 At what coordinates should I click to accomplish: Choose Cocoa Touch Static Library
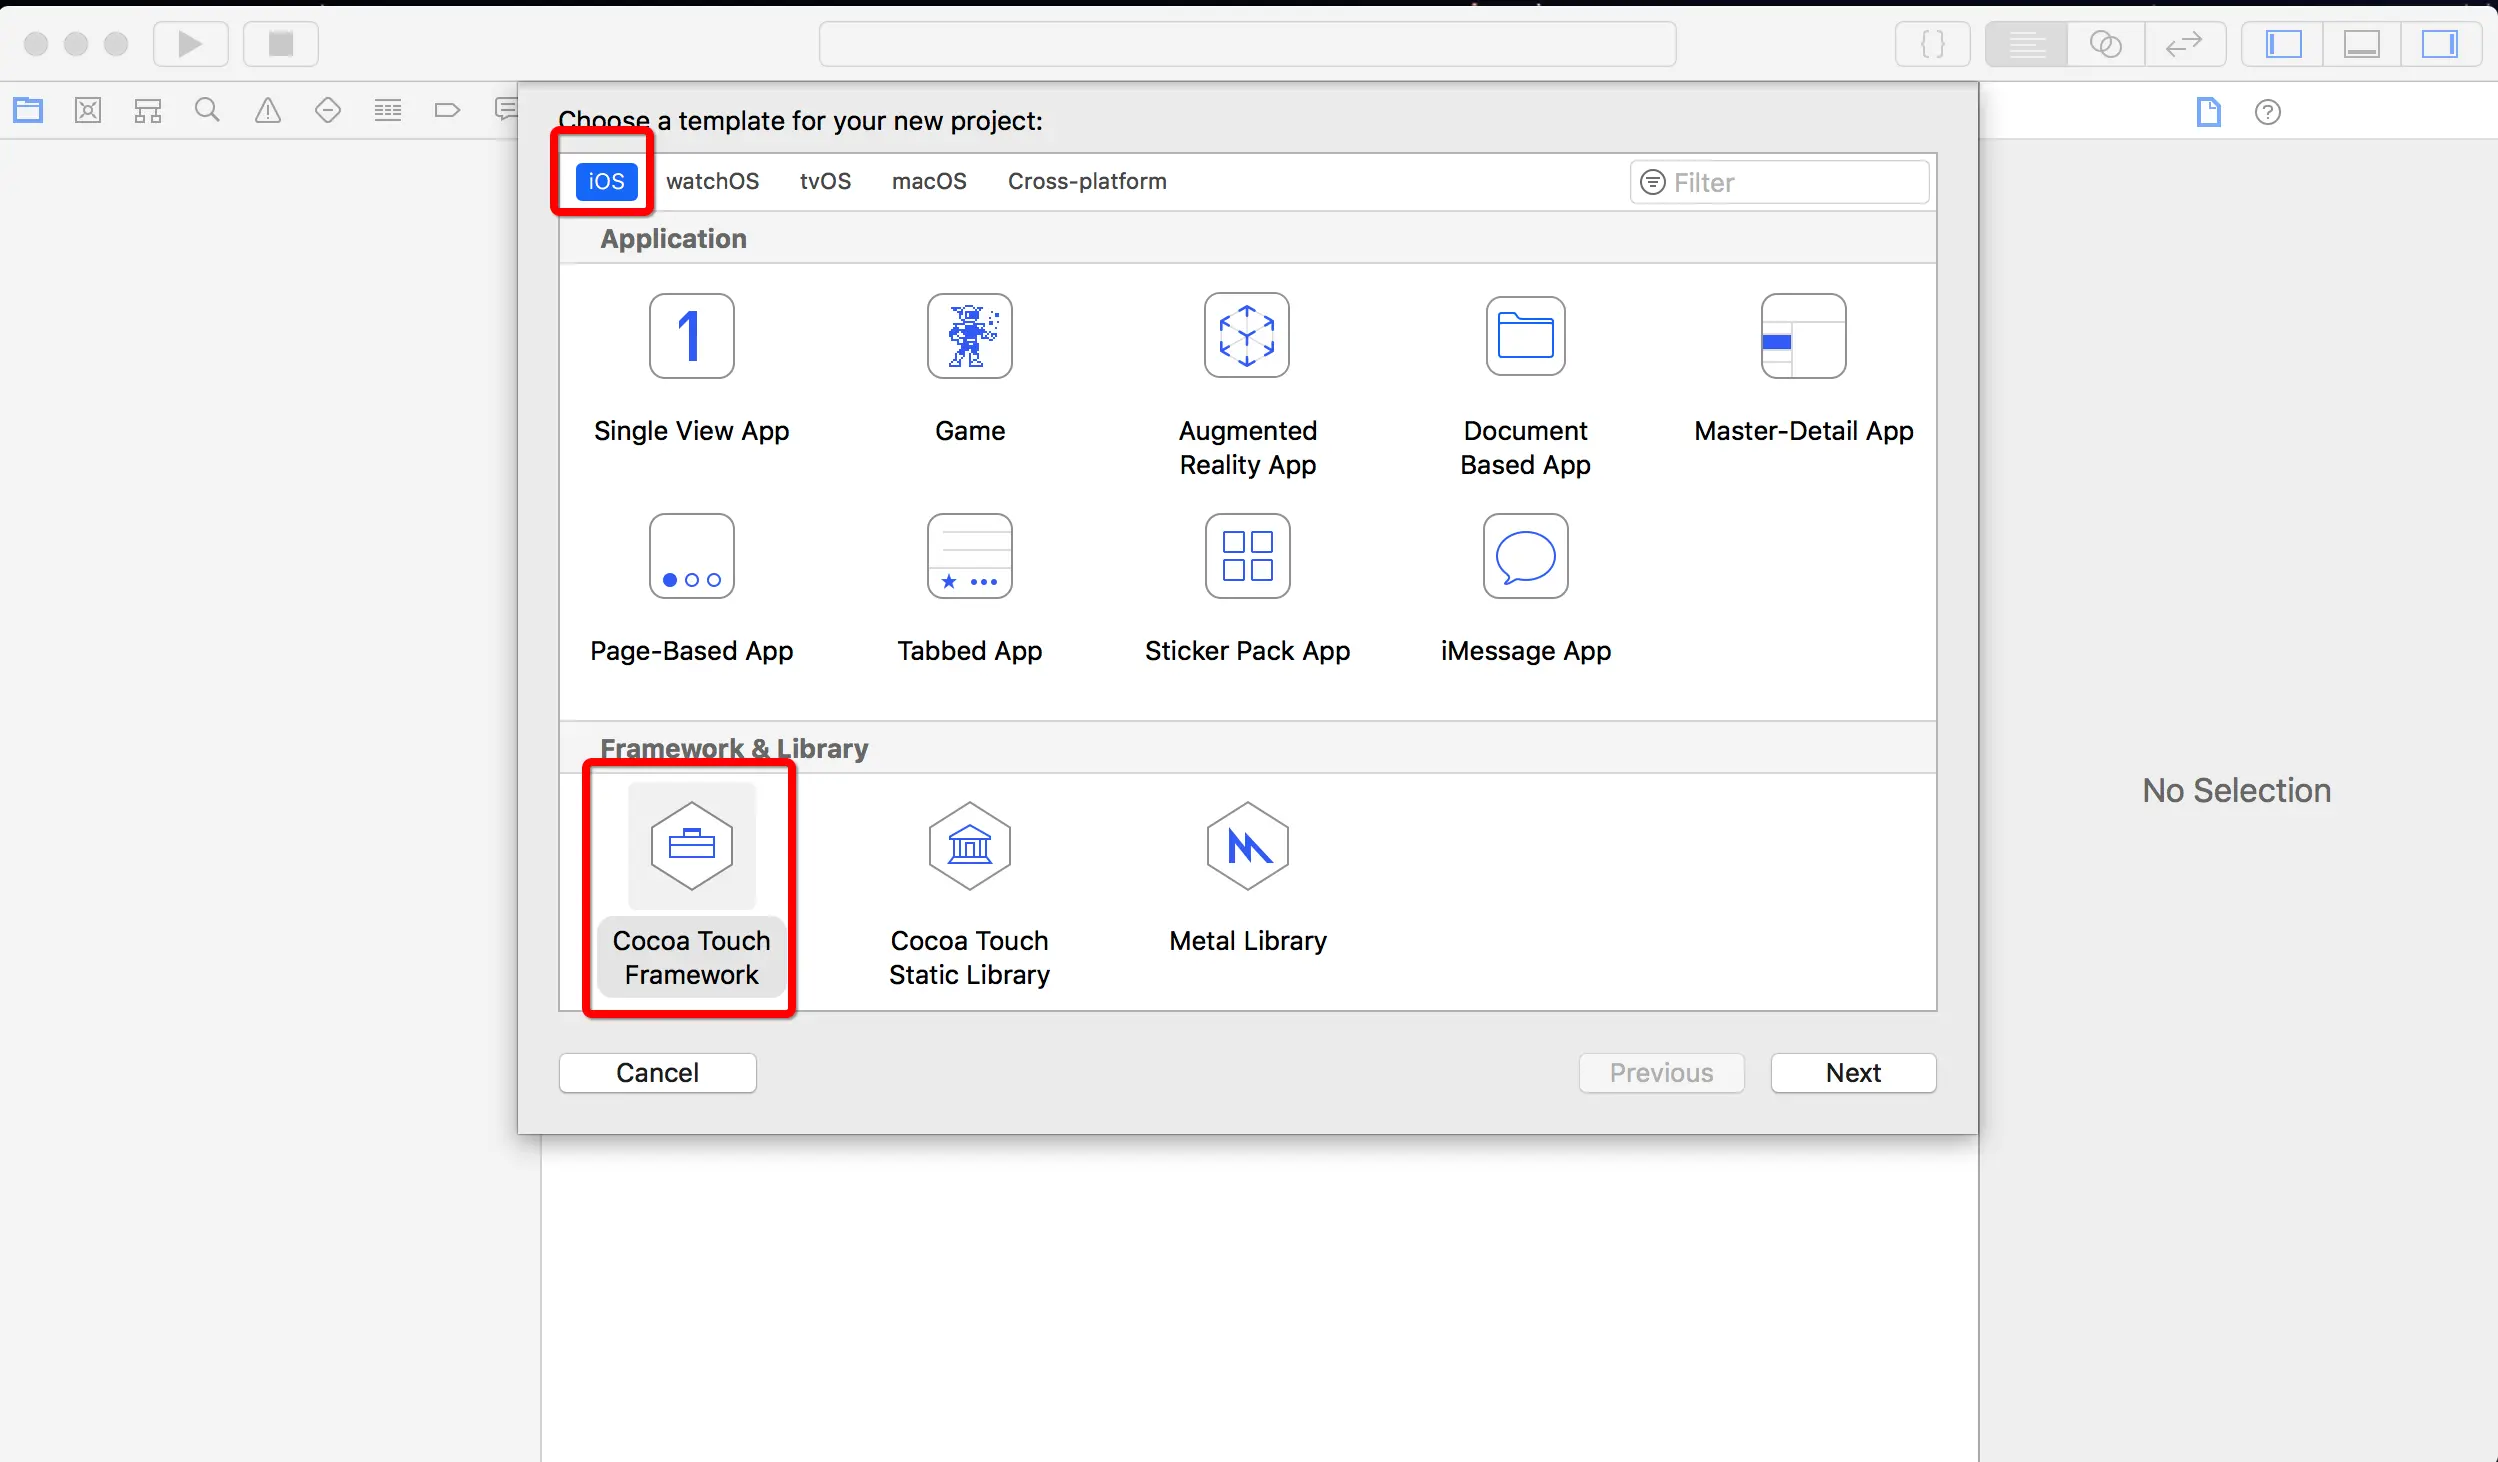coord(969,847)
